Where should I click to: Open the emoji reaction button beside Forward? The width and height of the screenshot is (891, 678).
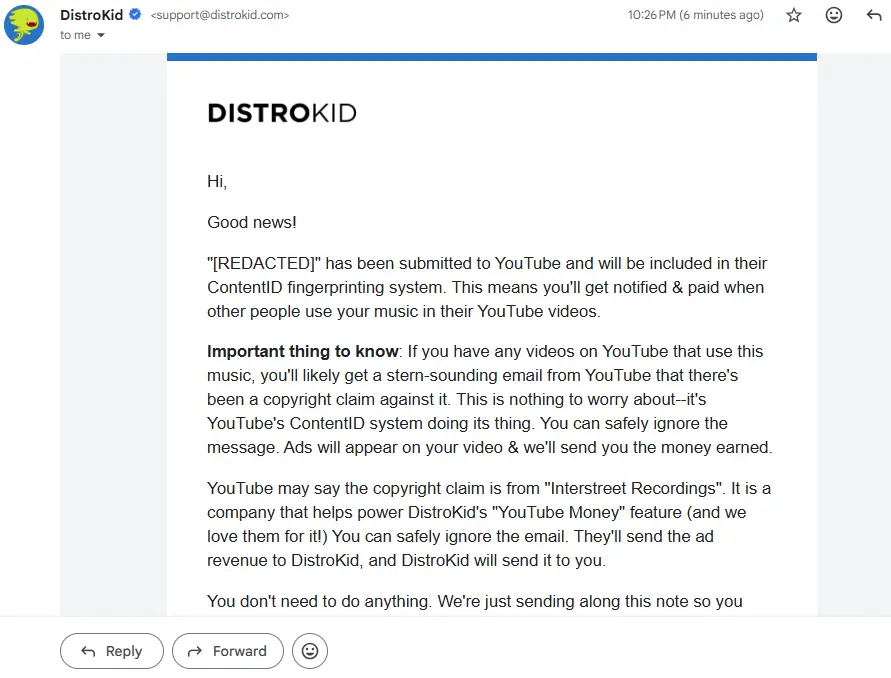pyautogui.click(x=310, y=651)
